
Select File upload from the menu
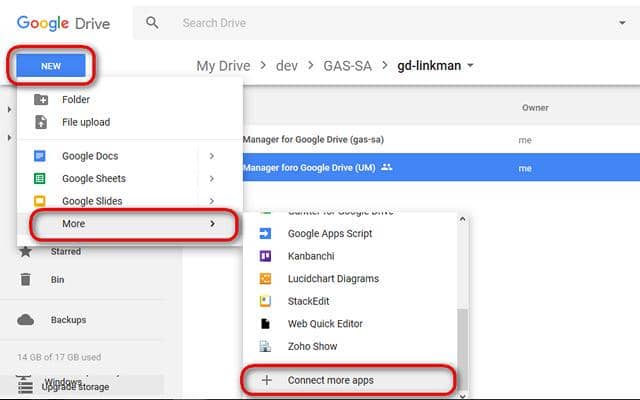tap(86, 122)
